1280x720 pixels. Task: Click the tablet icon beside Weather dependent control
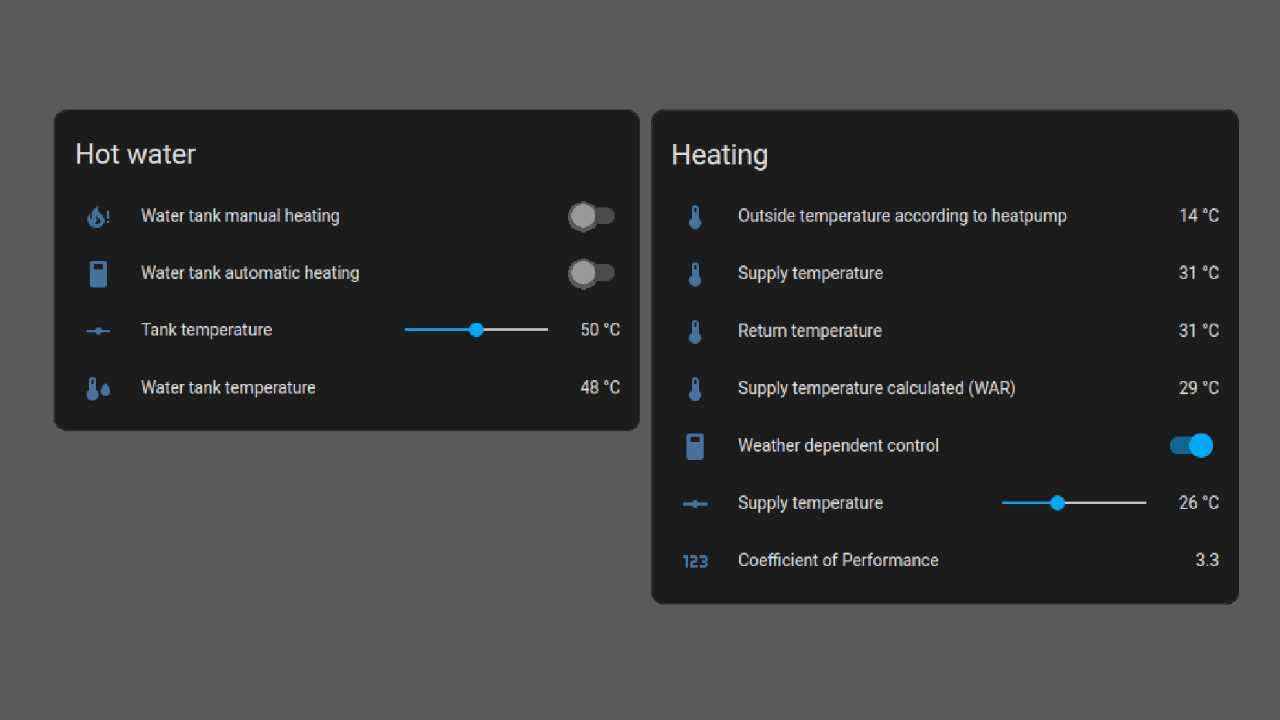click(x=695, y=446)
